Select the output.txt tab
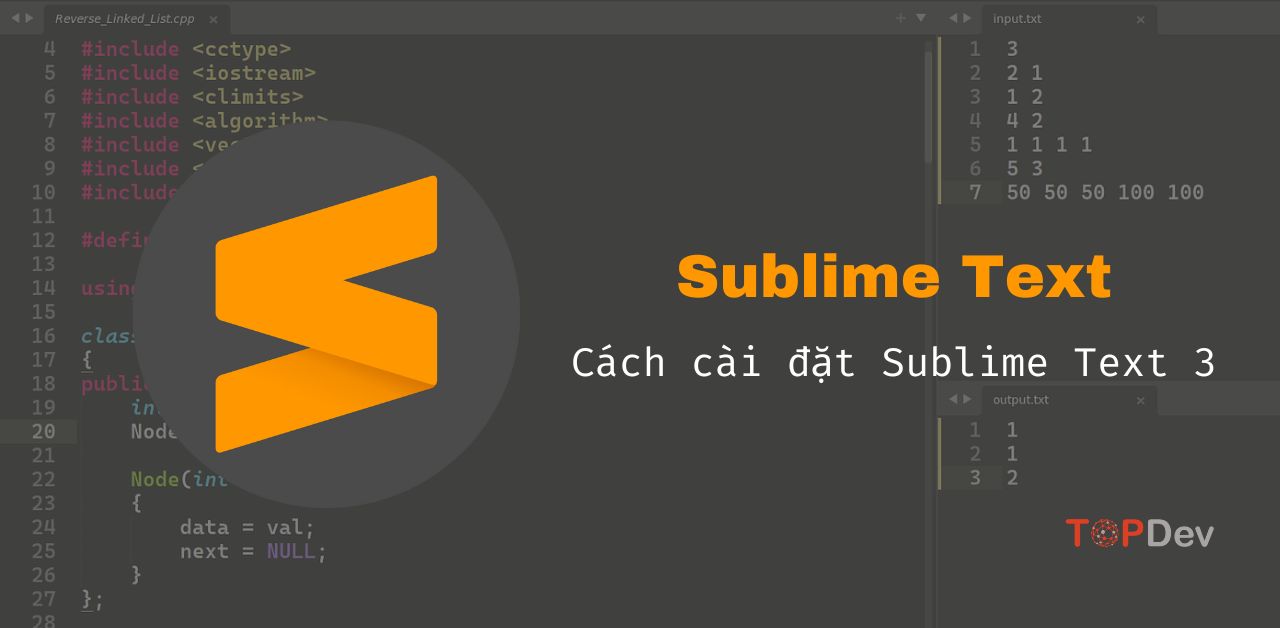The height and width of the screenshot is (628, 1280). tap(1021, 400)
